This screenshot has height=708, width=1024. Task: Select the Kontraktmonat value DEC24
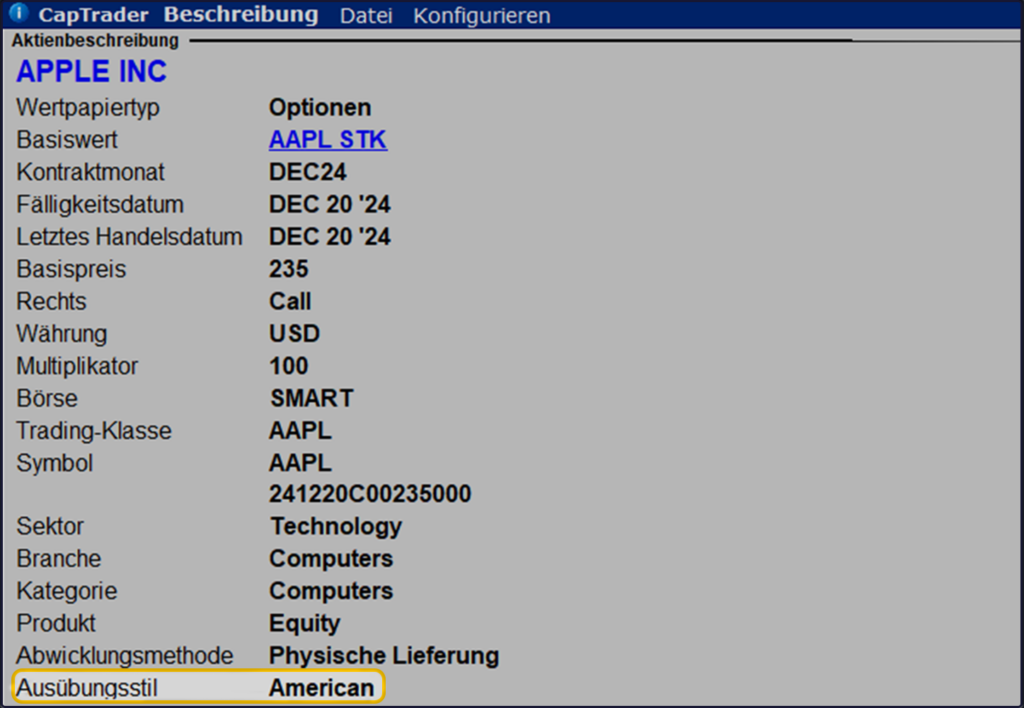pyautogui.click(x=308, y=172)
